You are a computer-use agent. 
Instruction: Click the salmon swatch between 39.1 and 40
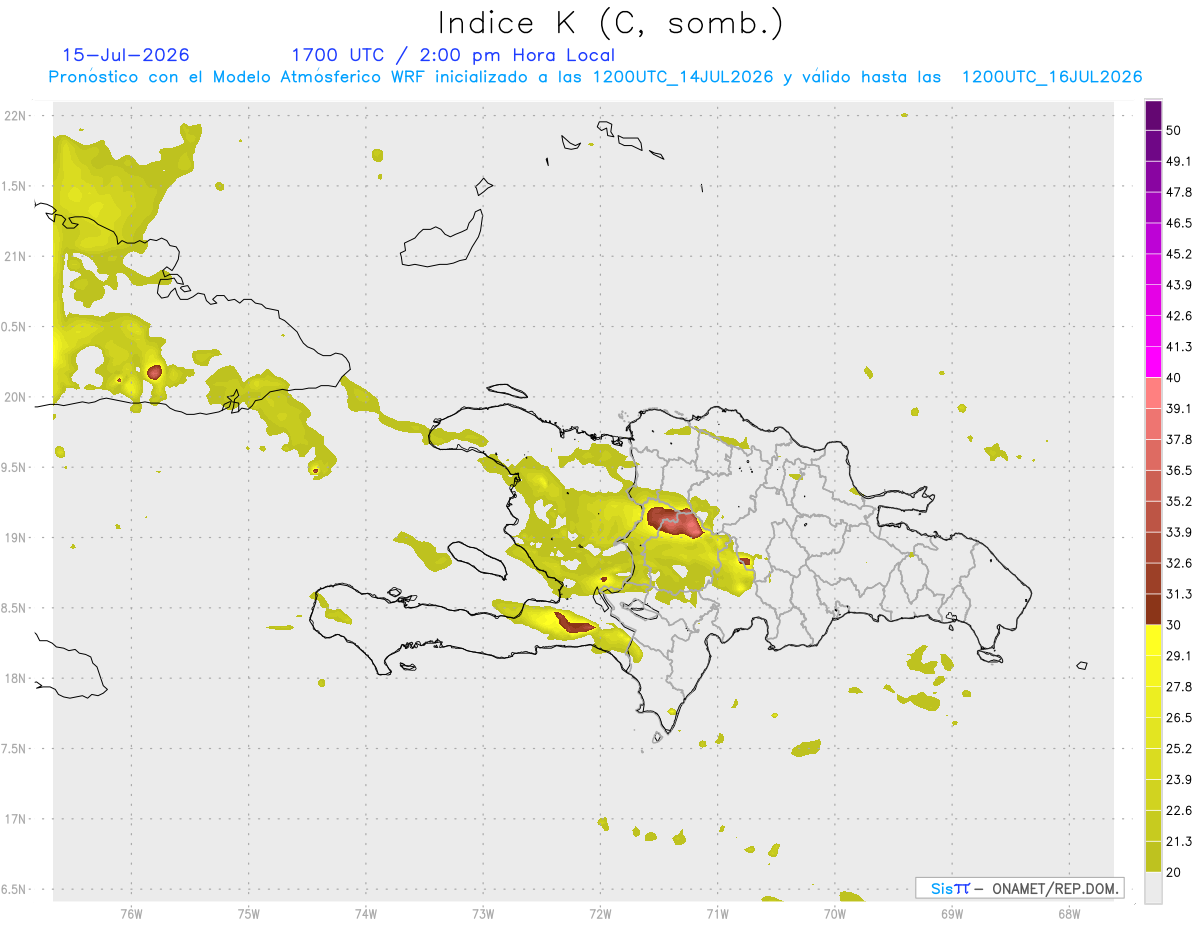coord(1153,393)
